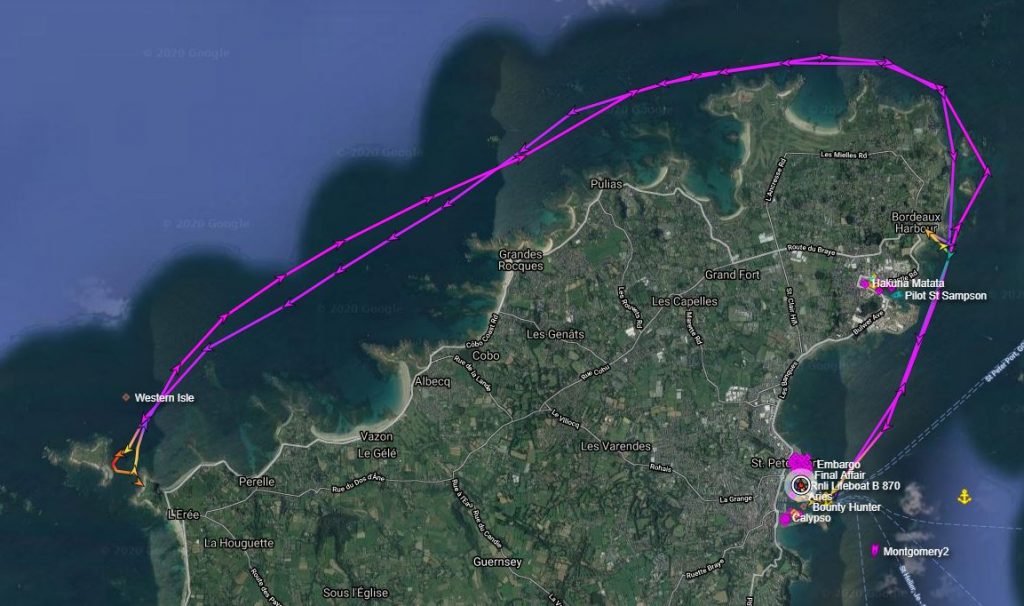The image size is (1024, 606).
Task: Click the Bordeaux Harbour place label
Action: [916, 223]
